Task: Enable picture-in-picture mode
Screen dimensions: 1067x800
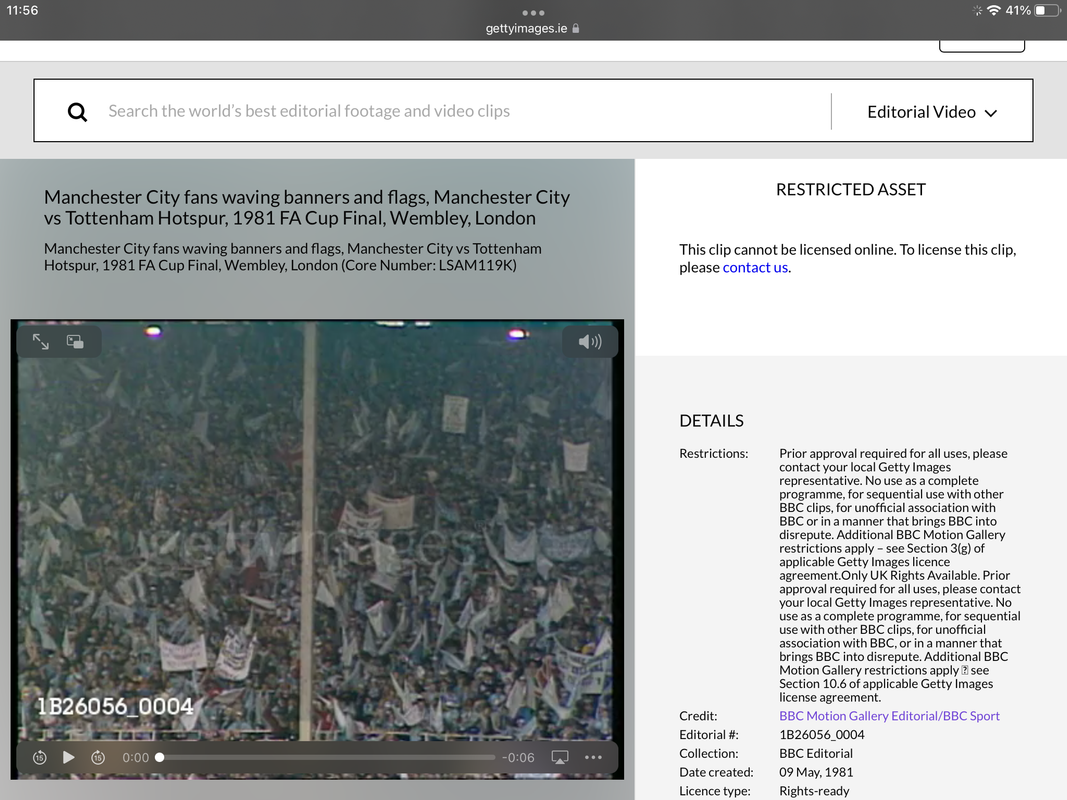Action: [75, 341]
